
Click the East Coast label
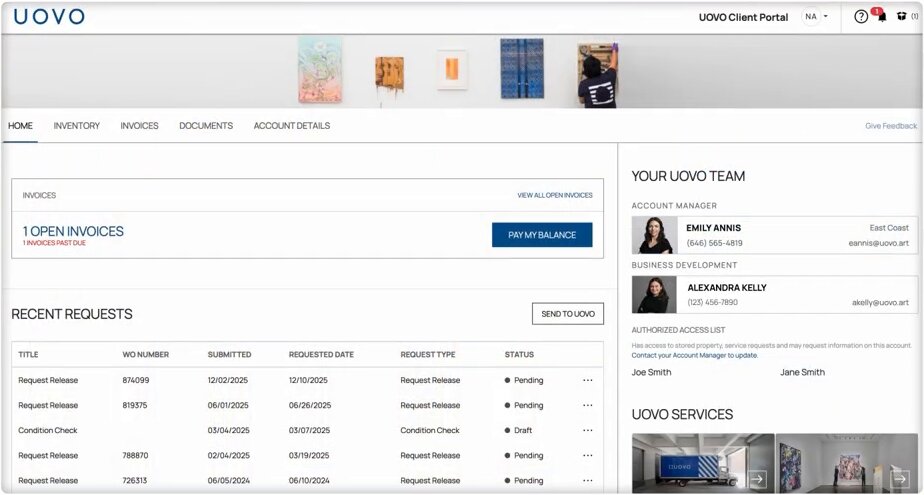click(x=889, y=227)
